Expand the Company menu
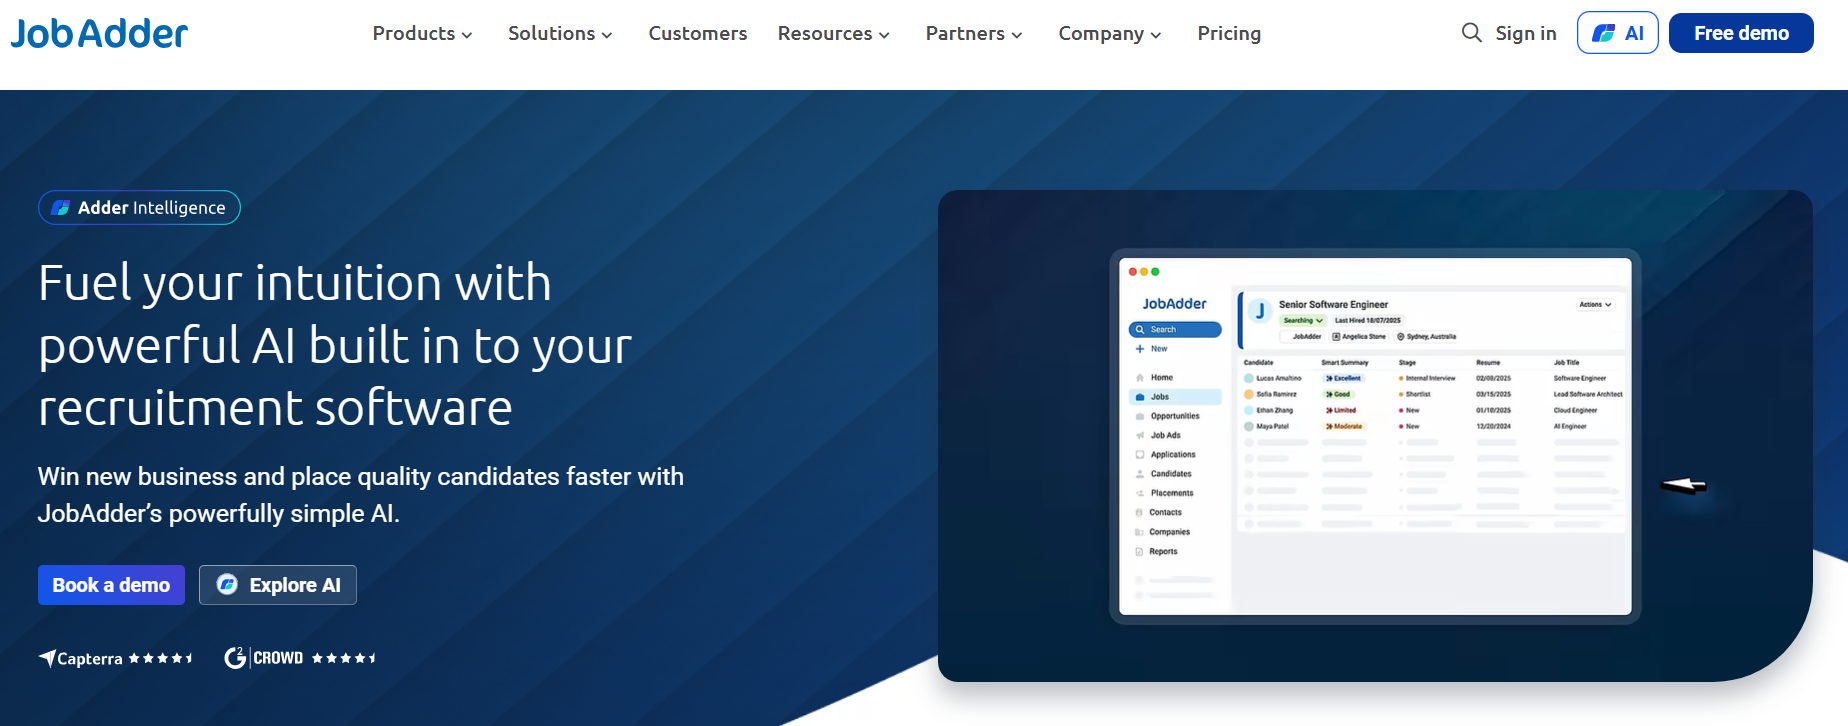 [1110, 33]
